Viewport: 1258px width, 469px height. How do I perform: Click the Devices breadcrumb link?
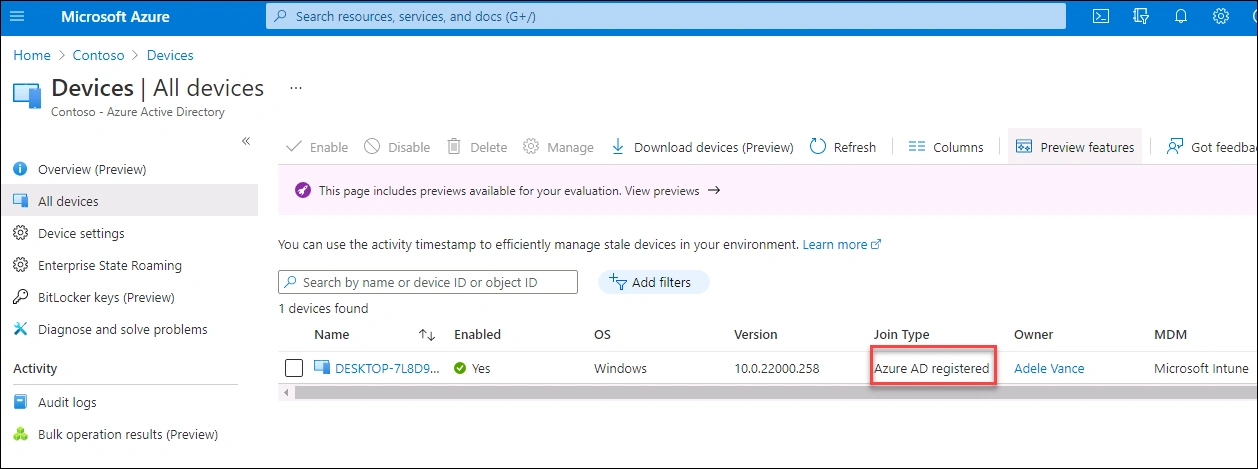170,55
